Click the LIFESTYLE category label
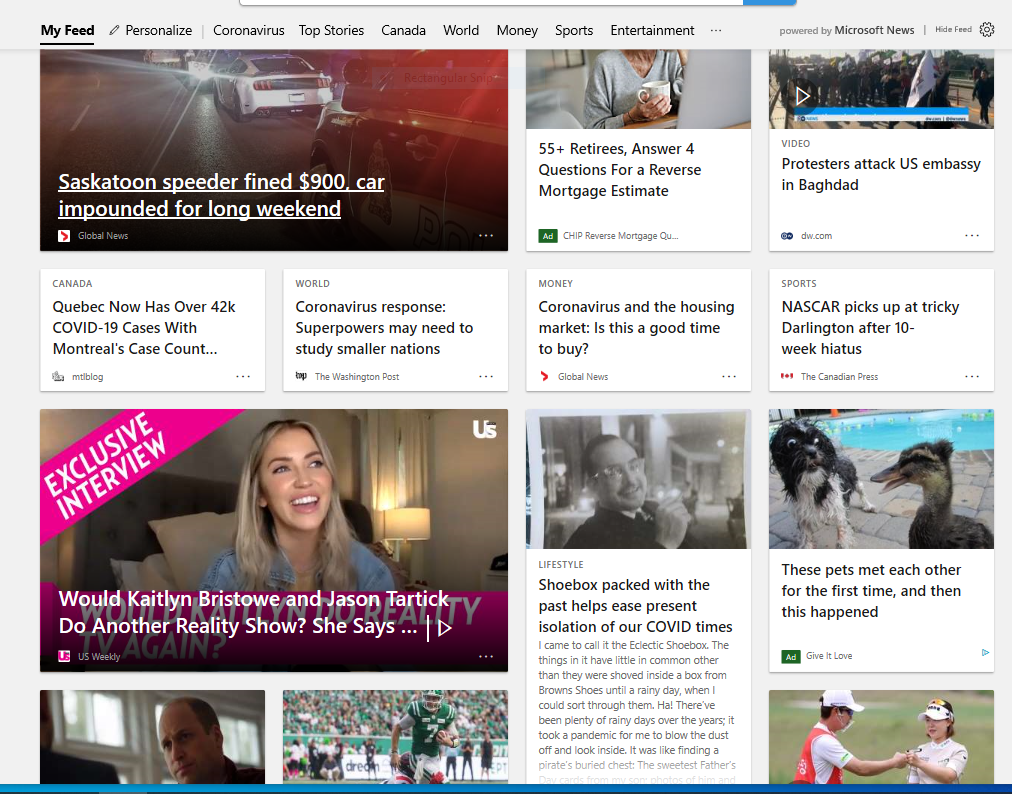The image size is (1012, 794). [561, 564]
